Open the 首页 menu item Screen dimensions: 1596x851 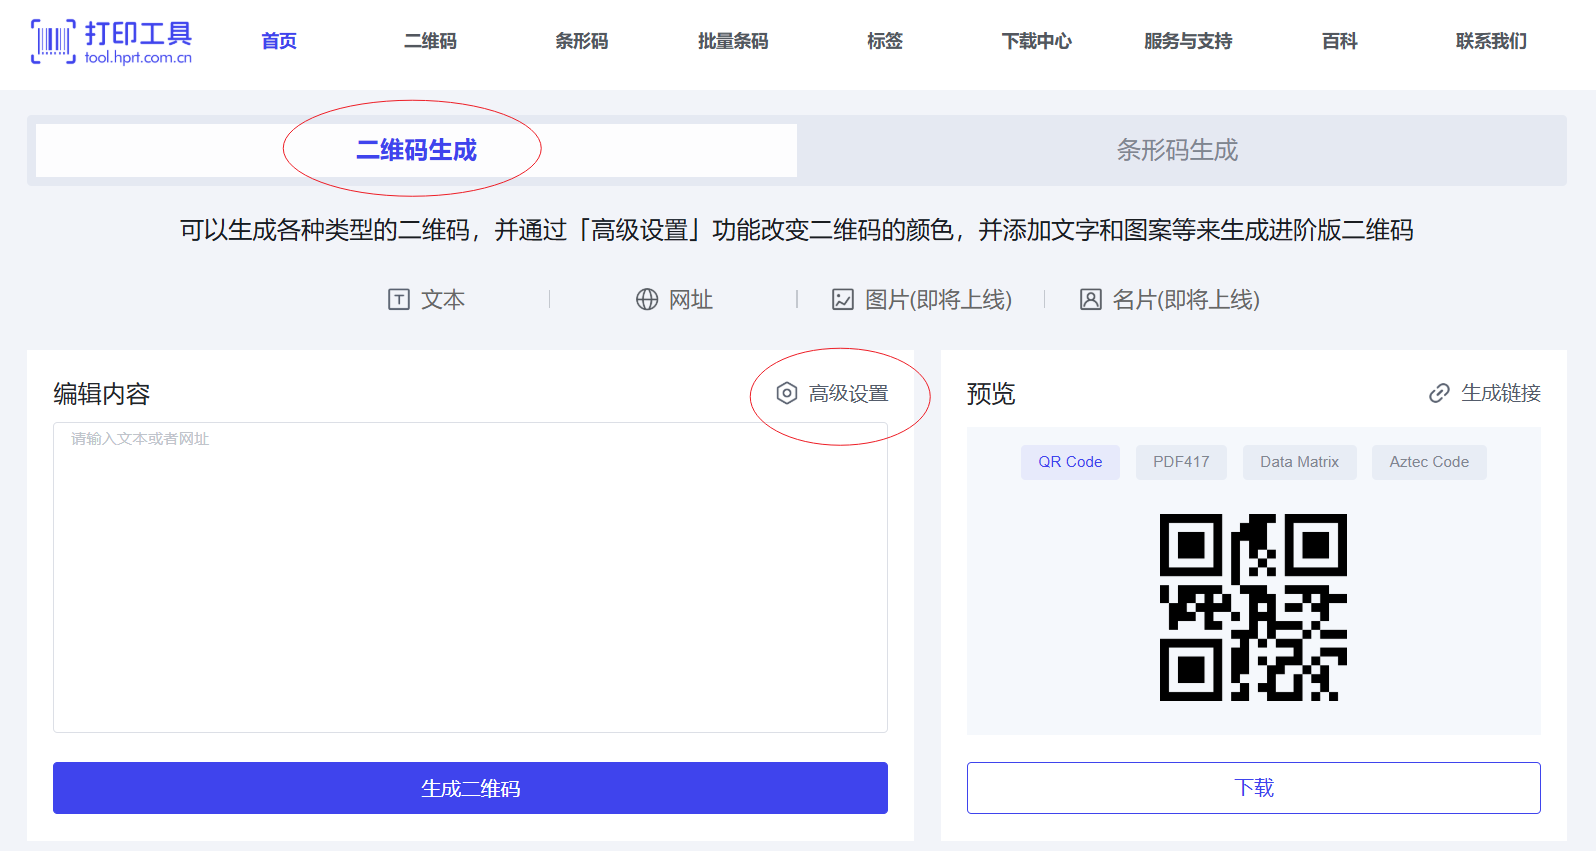point(279,41)
